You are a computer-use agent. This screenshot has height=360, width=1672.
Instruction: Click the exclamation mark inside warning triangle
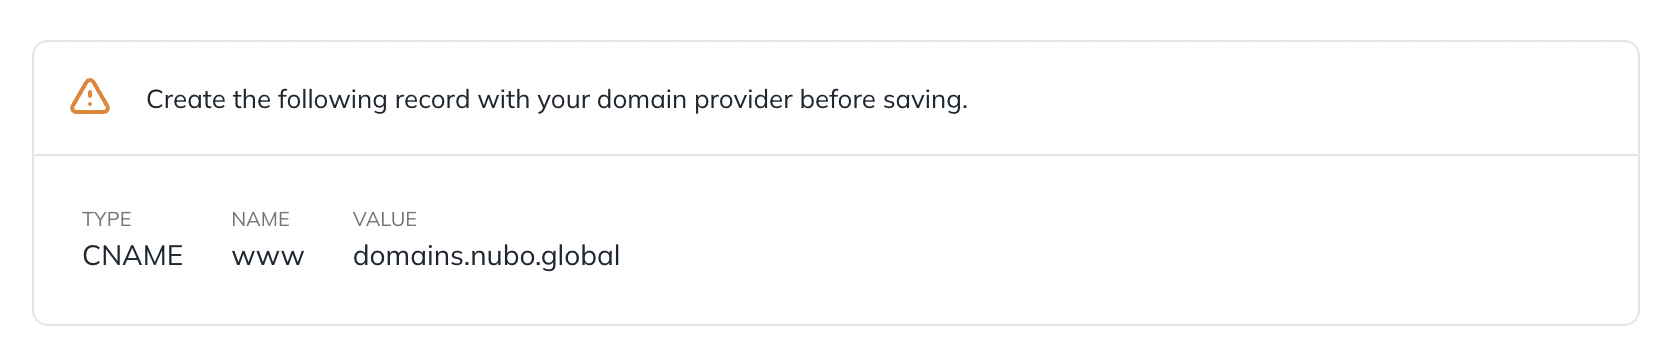click(90, 99)
